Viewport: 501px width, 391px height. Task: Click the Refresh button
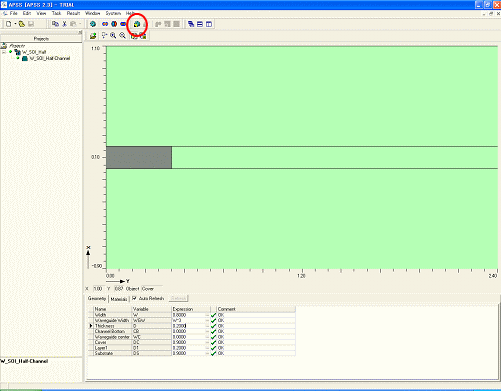178,298
